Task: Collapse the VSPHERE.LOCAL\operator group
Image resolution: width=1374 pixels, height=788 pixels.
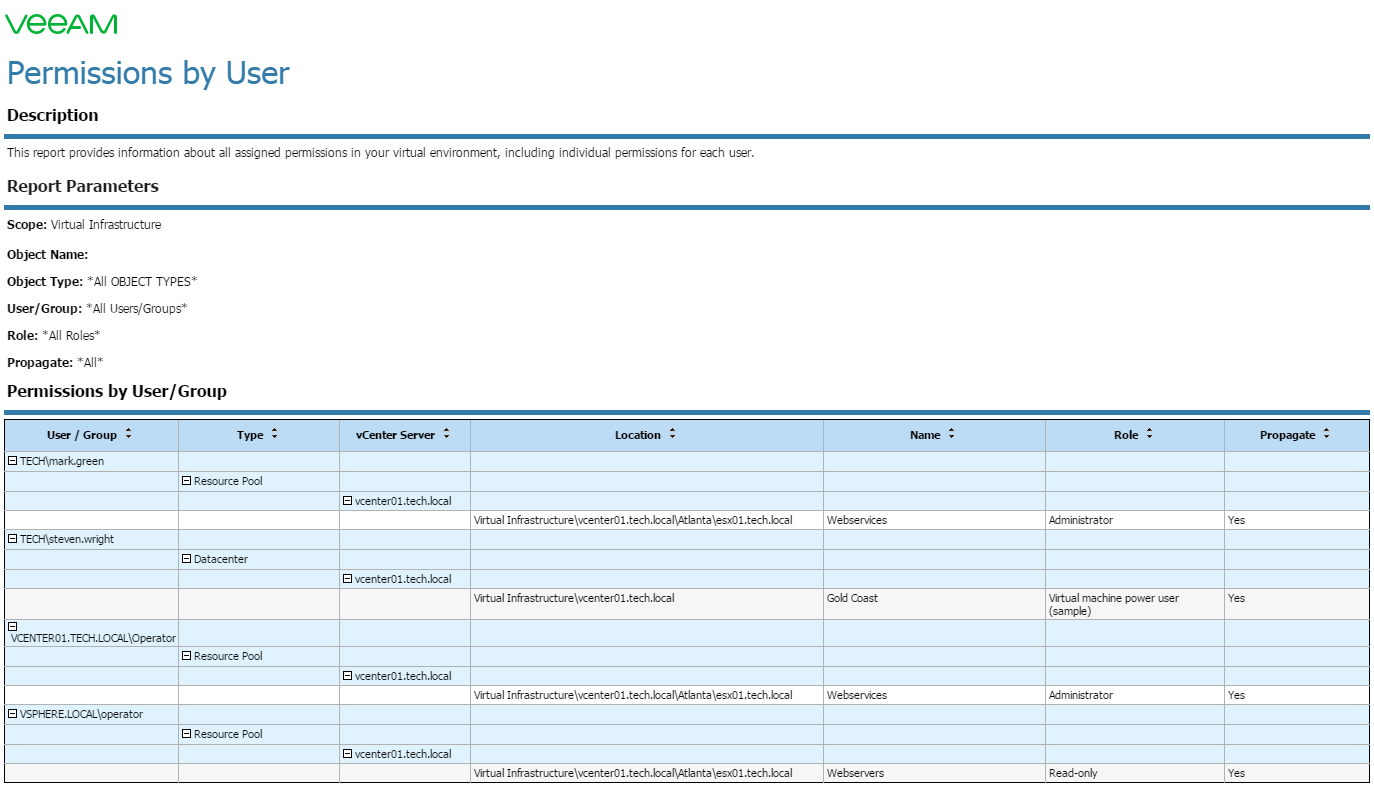Action: click(13, 714)
